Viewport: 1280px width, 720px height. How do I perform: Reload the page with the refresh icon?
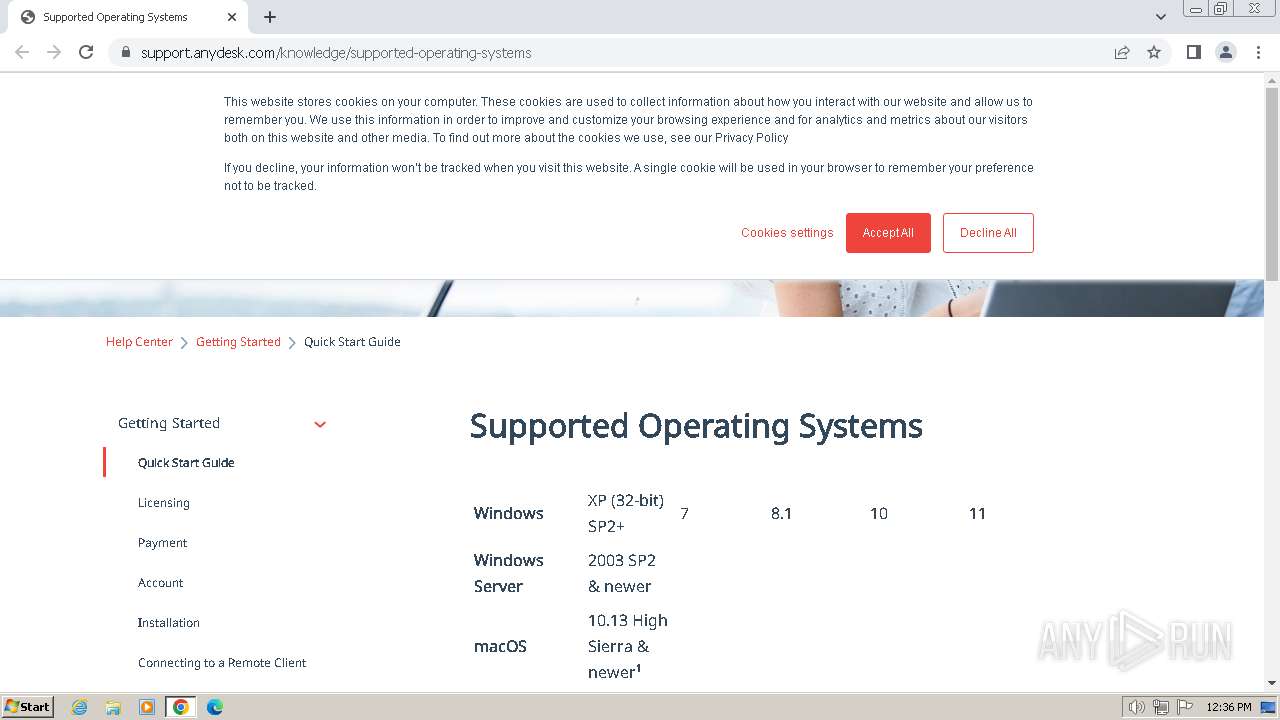(x=86, y=52)
